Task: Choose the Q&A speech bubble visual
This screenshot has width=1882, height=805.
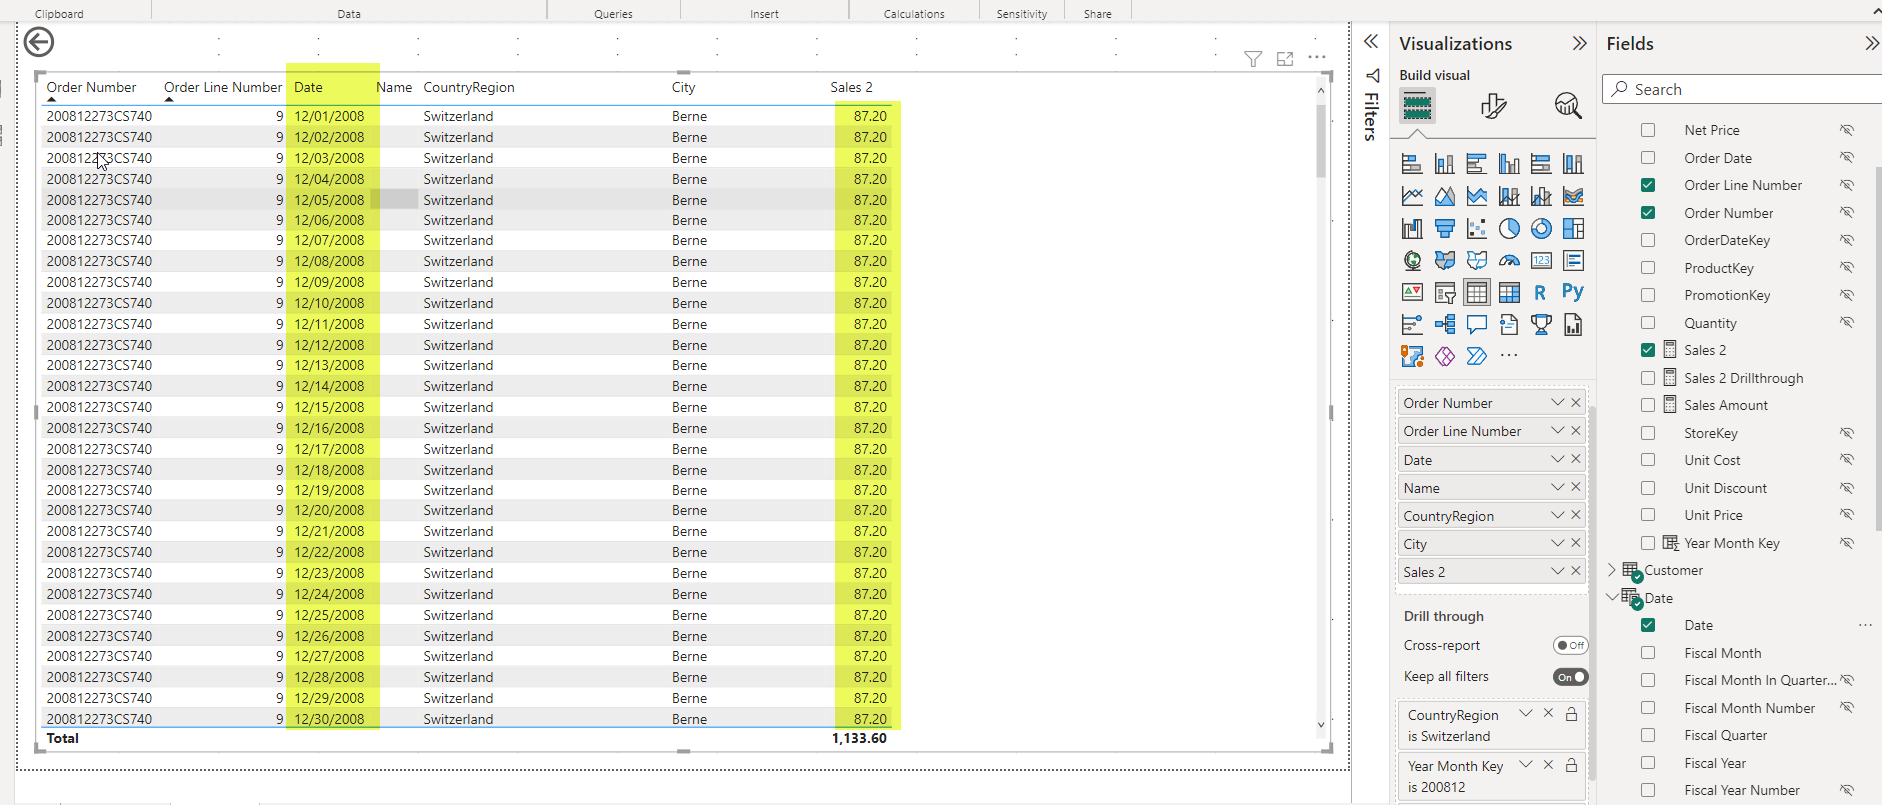Action: pyautogui.click(x=1477, y=325)
